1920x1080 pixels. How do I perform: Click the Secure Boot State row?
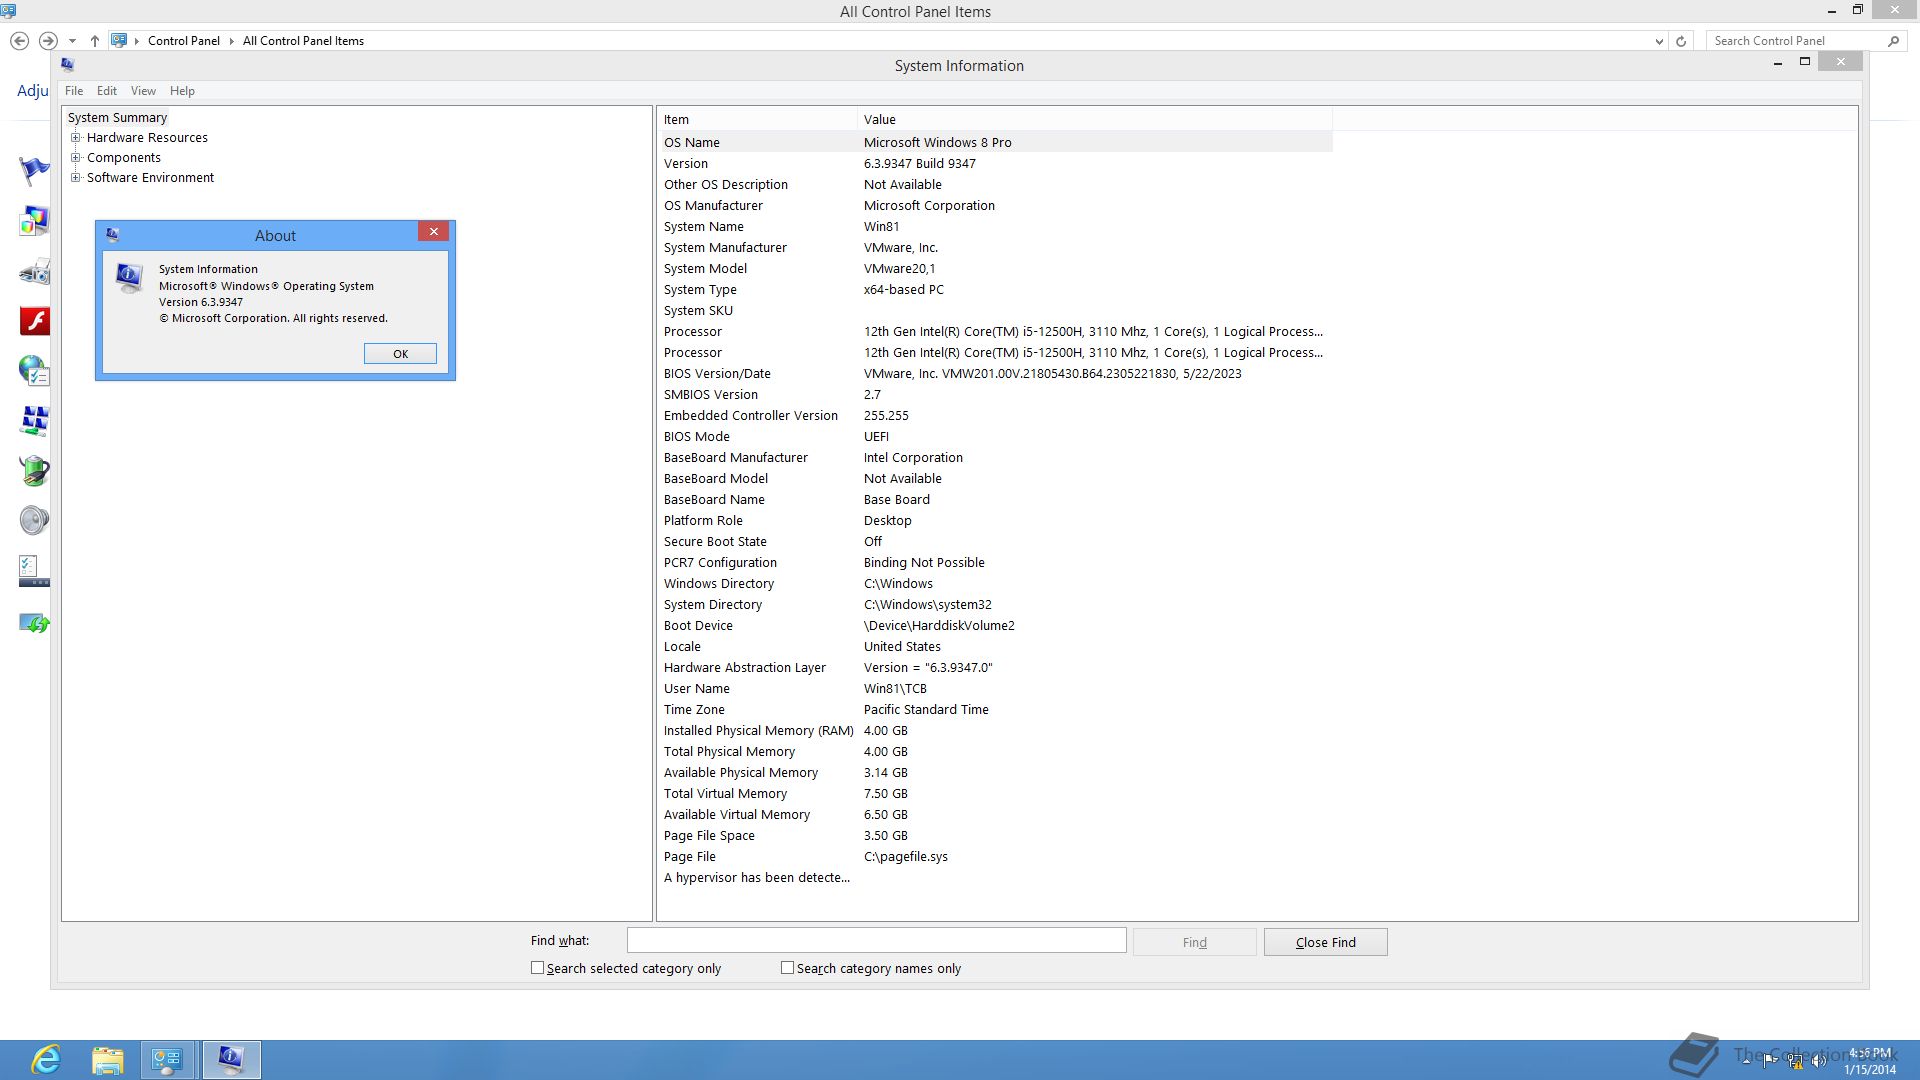(x=996, y=542)
